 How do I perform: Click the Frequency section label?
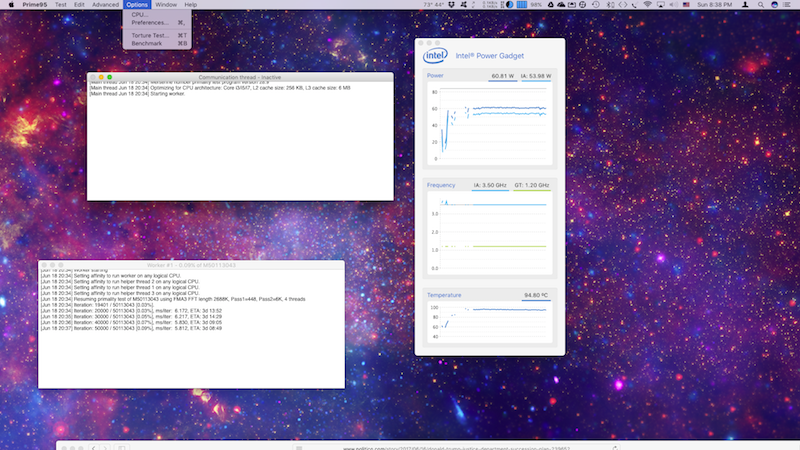pyautogui.click(x=441, y=185)
